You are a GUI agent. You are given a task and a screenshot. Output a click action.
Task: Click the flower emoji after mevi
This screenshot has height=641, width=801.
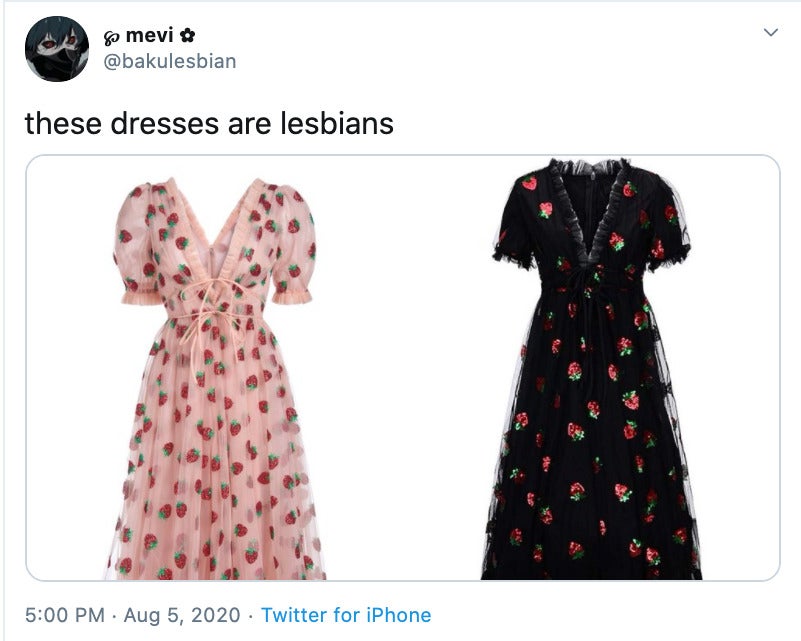[x=187, y=35]
